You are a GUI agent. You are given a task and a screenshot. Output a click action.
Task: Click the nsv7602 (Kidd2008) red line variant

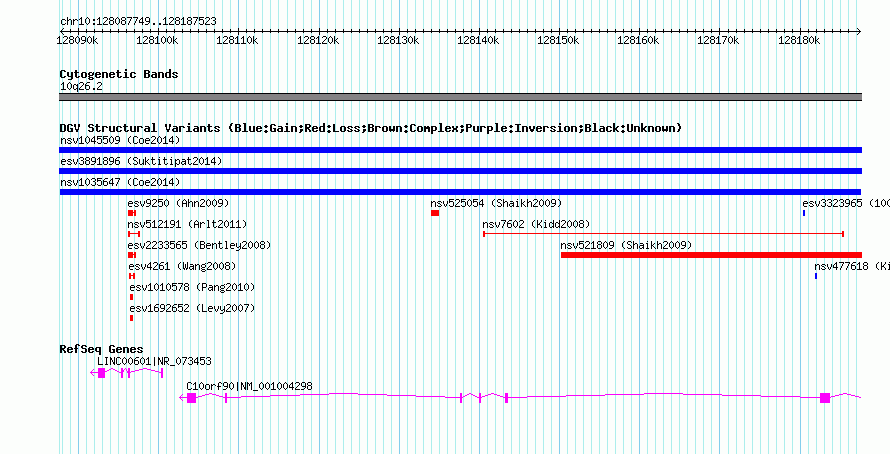(x=664, y=234)
